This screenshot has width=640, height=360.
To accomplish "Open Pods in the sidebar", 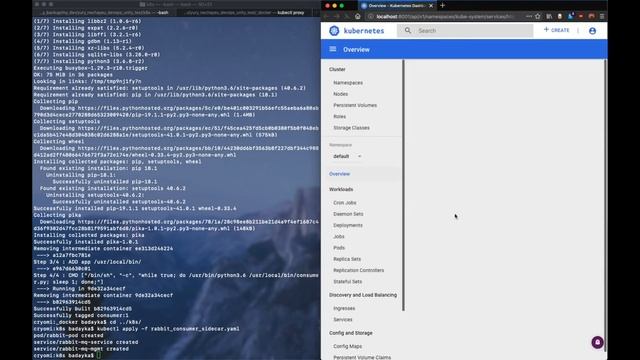I will click(x=339, y=248).
